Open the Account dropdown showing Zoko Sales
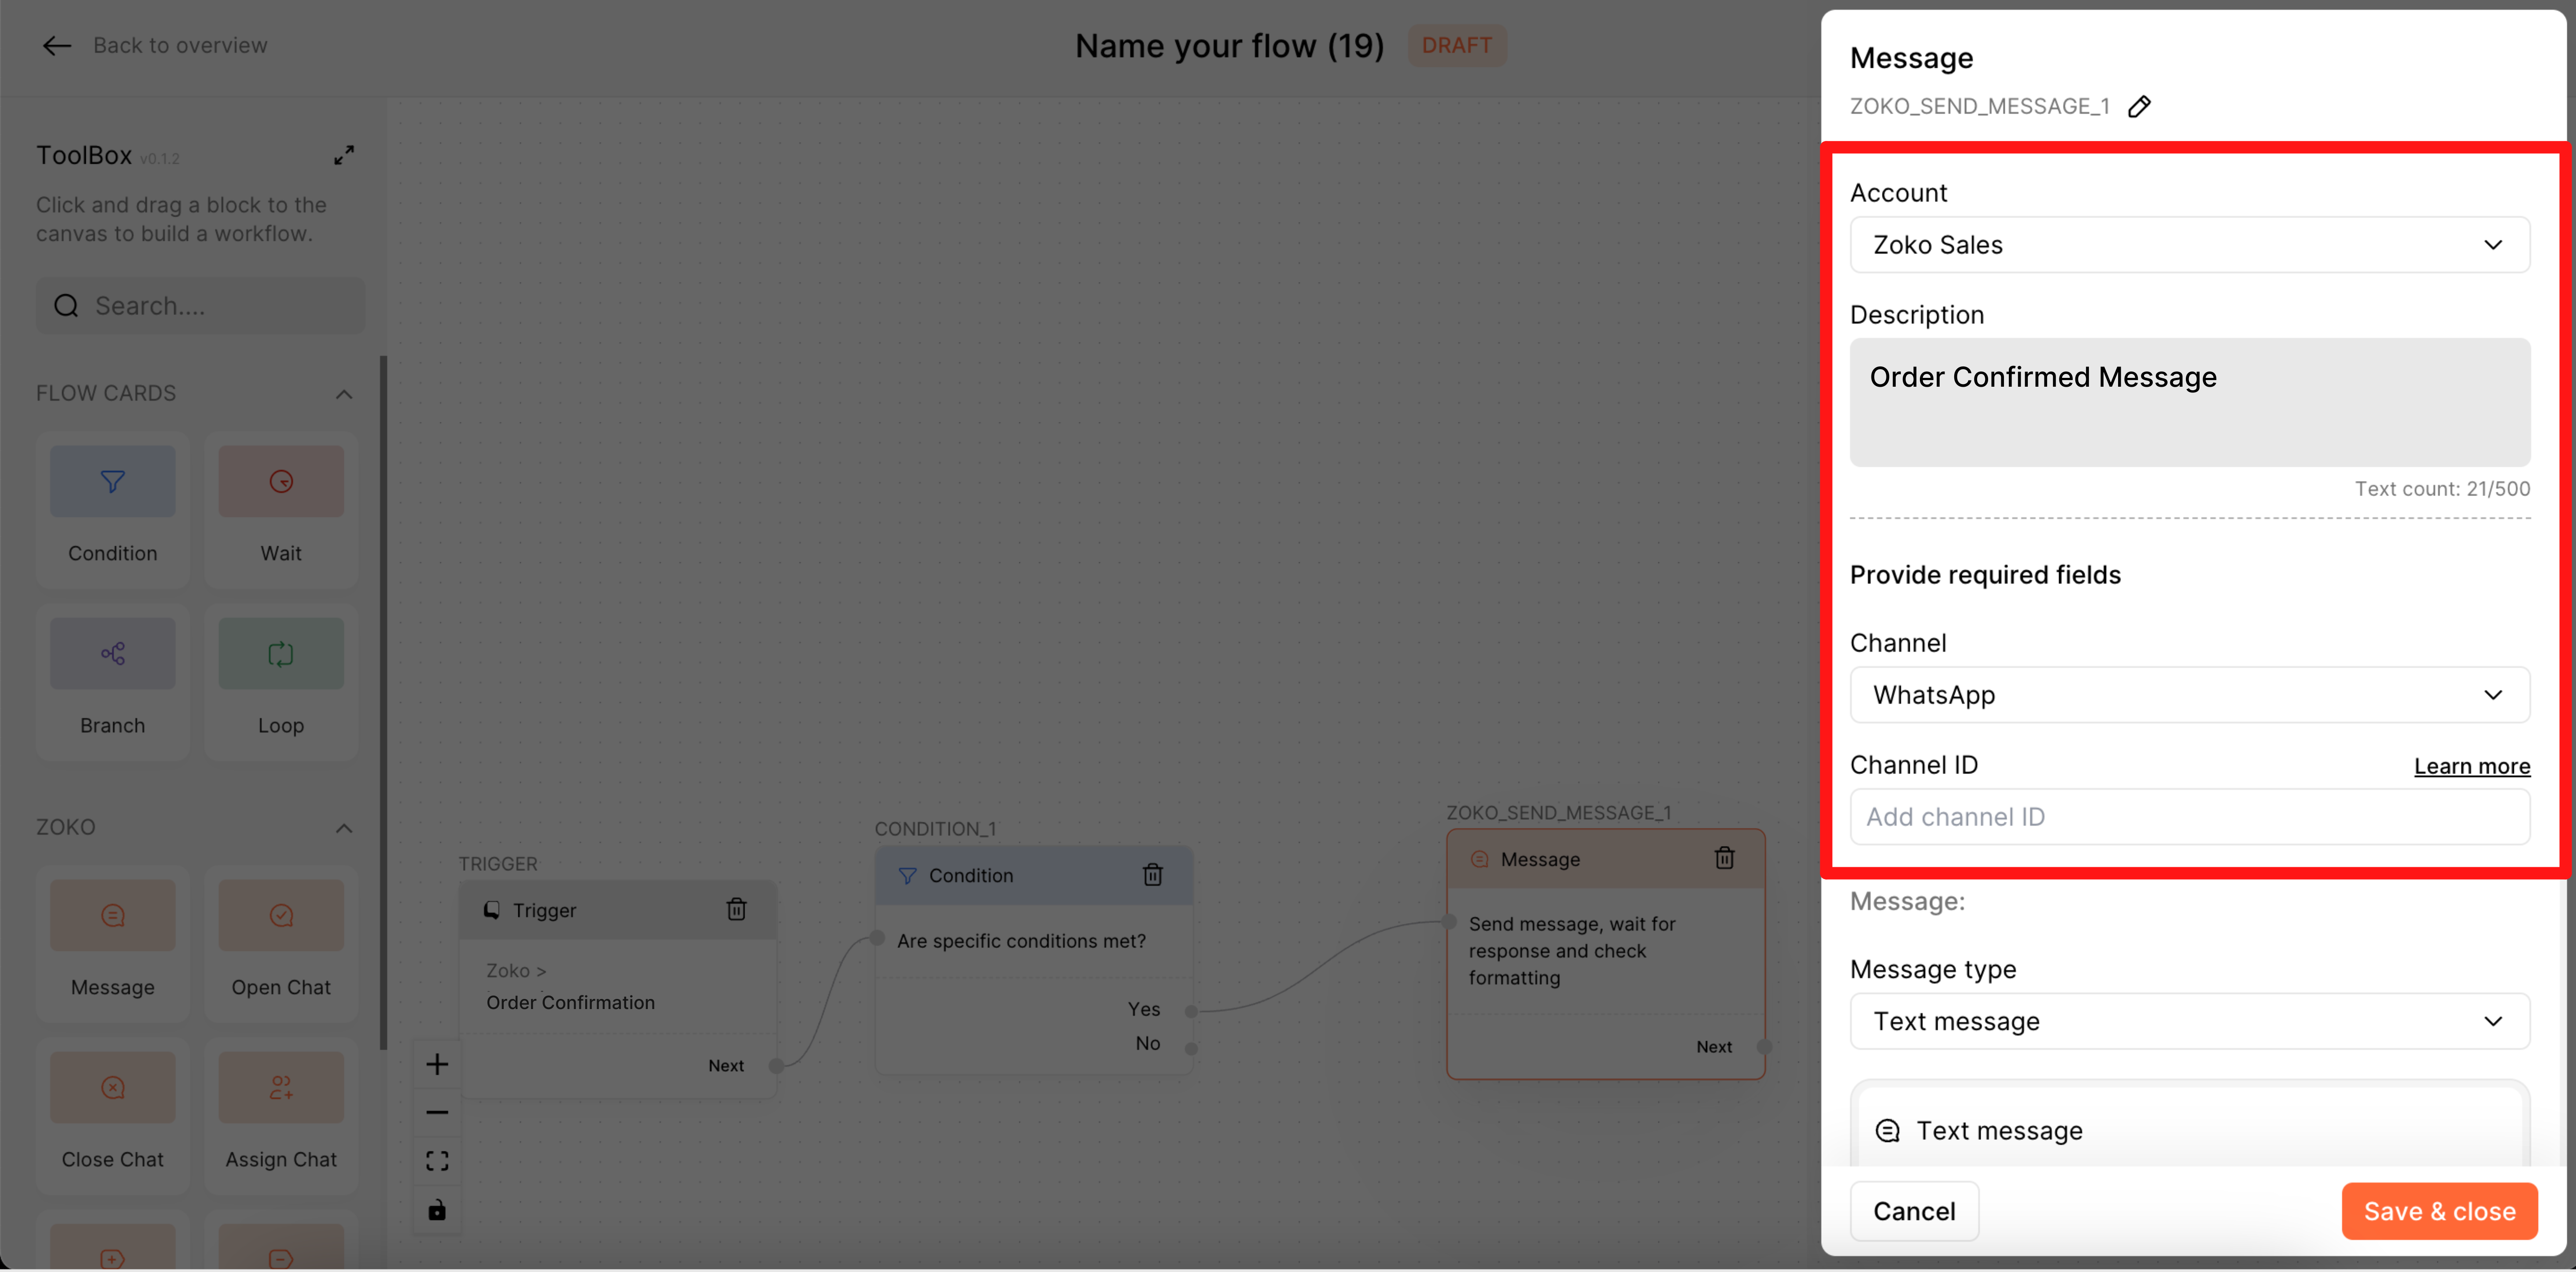This screenshot has width=2576, height=1272. 2189,245
